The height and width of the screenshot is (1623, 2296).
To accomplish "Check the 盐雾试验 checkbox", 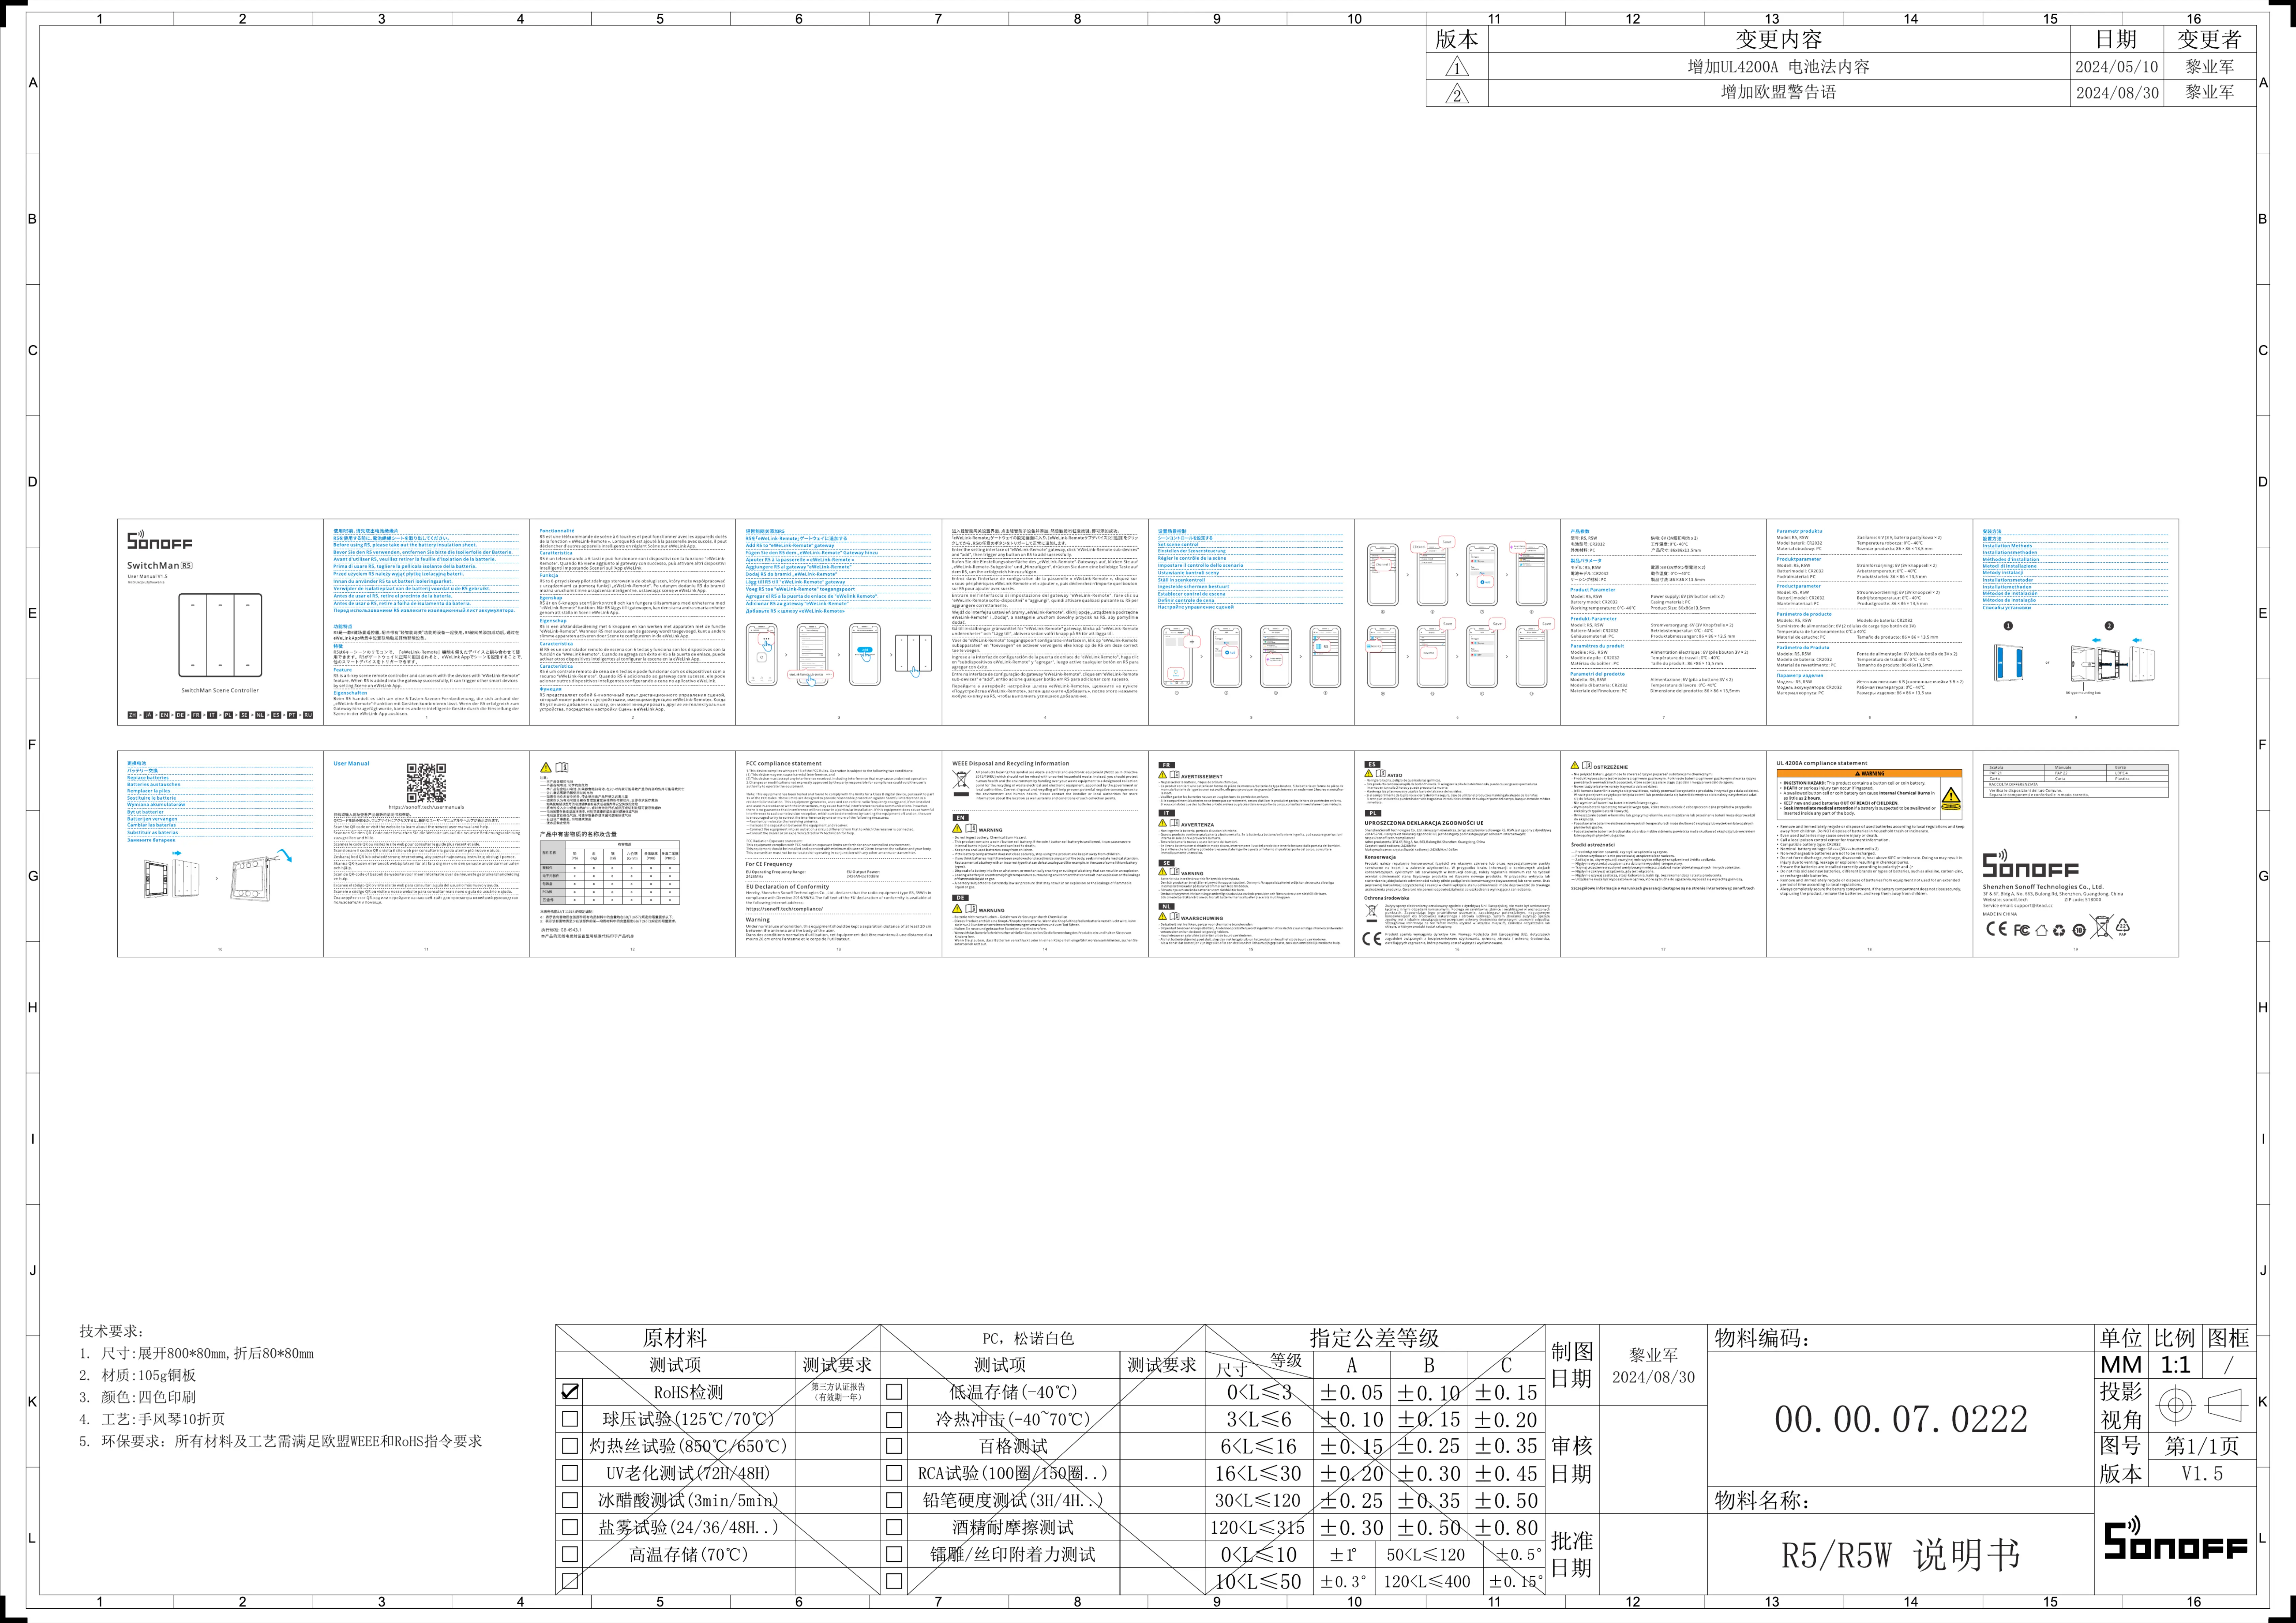I will tap(570, 1527).
